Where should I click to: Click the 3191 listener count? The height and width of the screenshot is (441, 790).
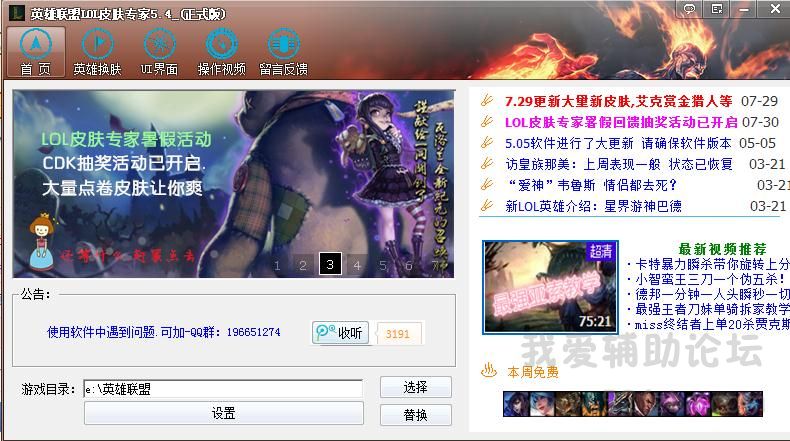[x=398, y=334]
